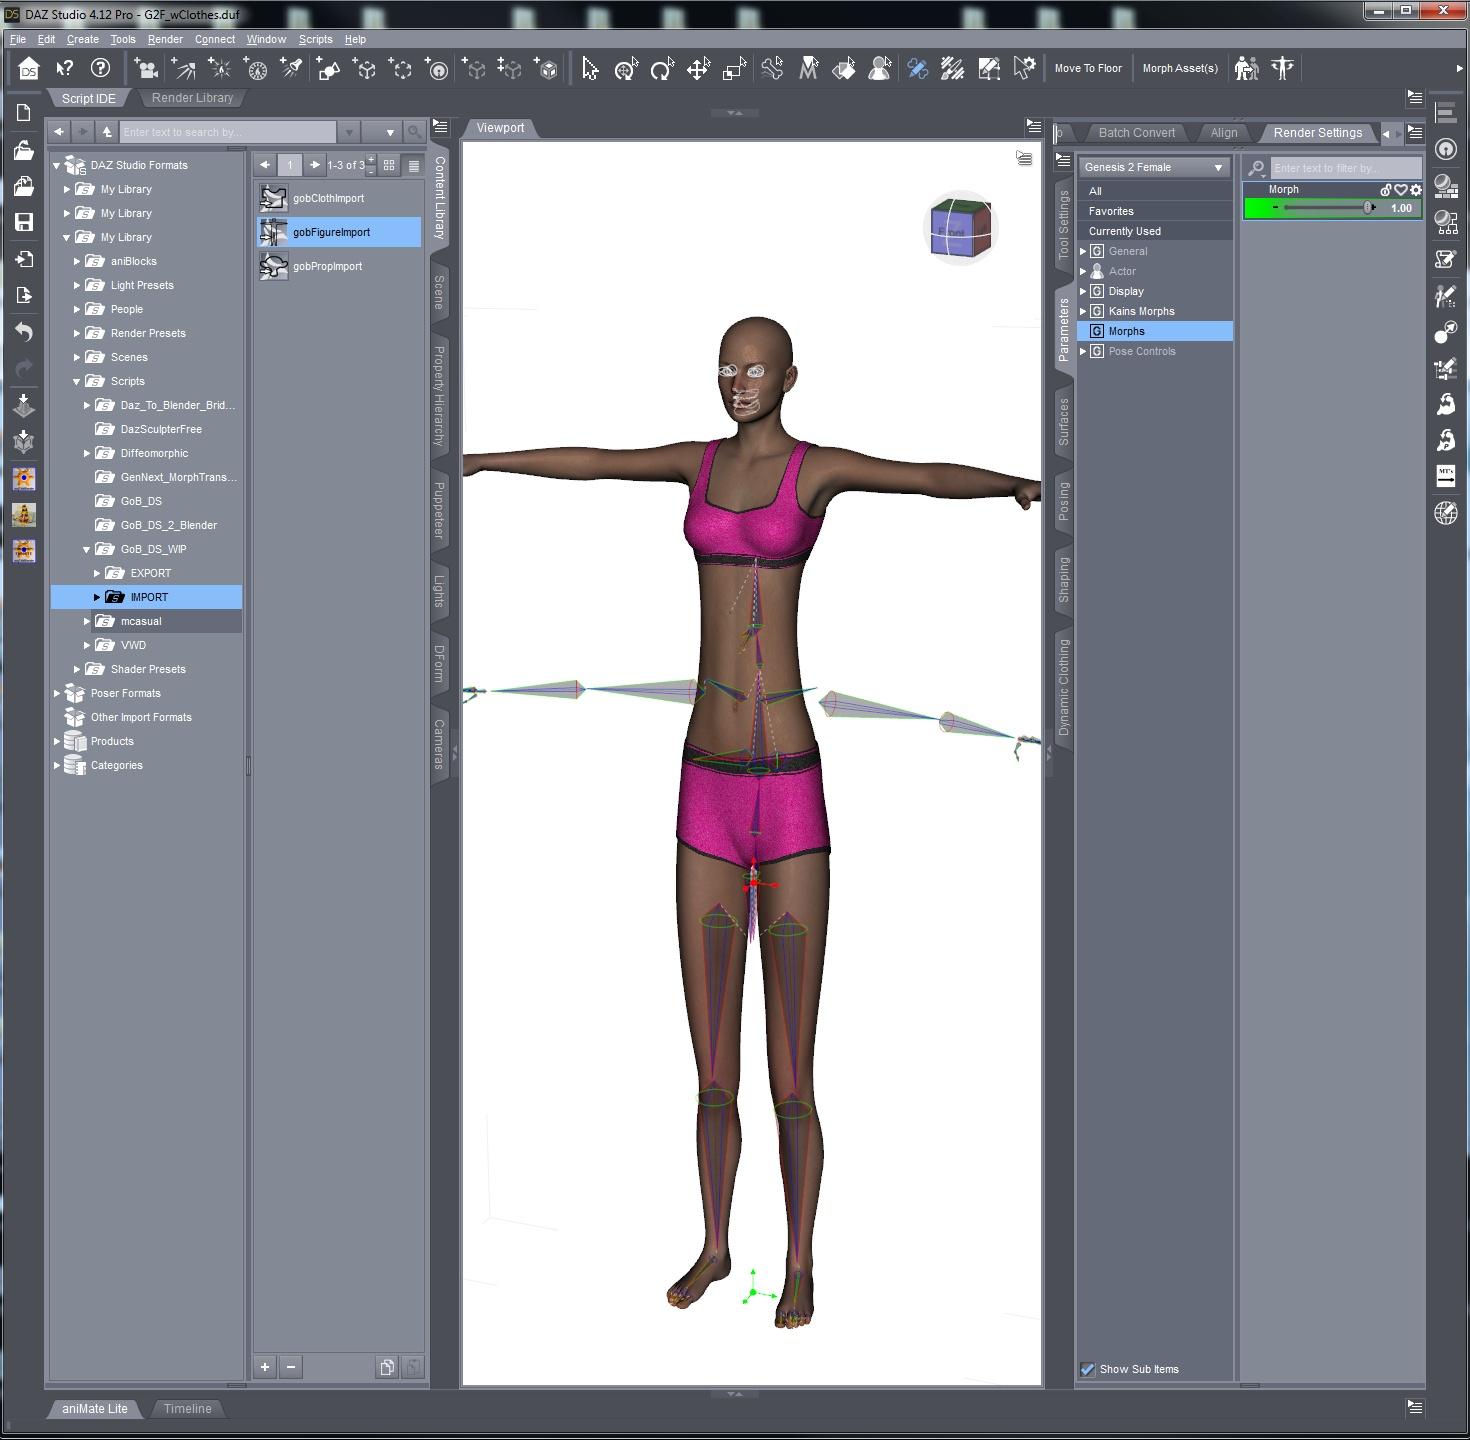Expand Categories node
Viewport: 1470px width, 1440px height.
tap(57, 765)
